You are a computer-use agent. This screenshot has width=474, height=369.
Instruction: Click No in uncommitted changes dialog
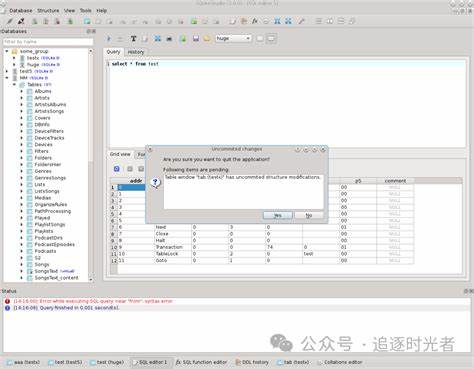coord(309,215)
